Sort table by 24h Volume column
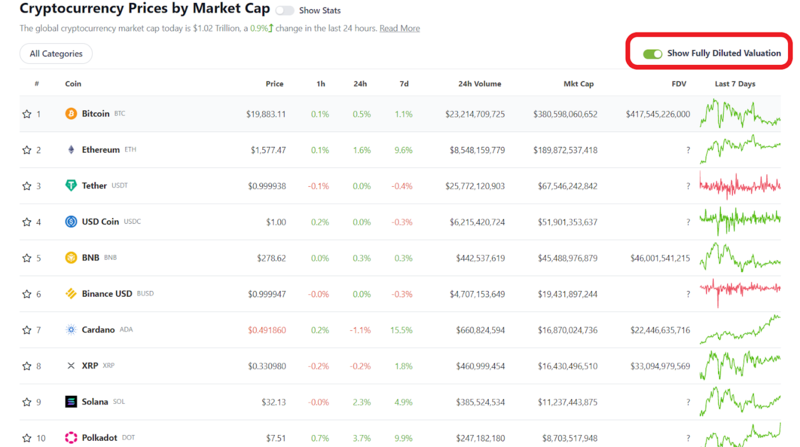This screenshot has height=447, width=800. coord(480,84)
